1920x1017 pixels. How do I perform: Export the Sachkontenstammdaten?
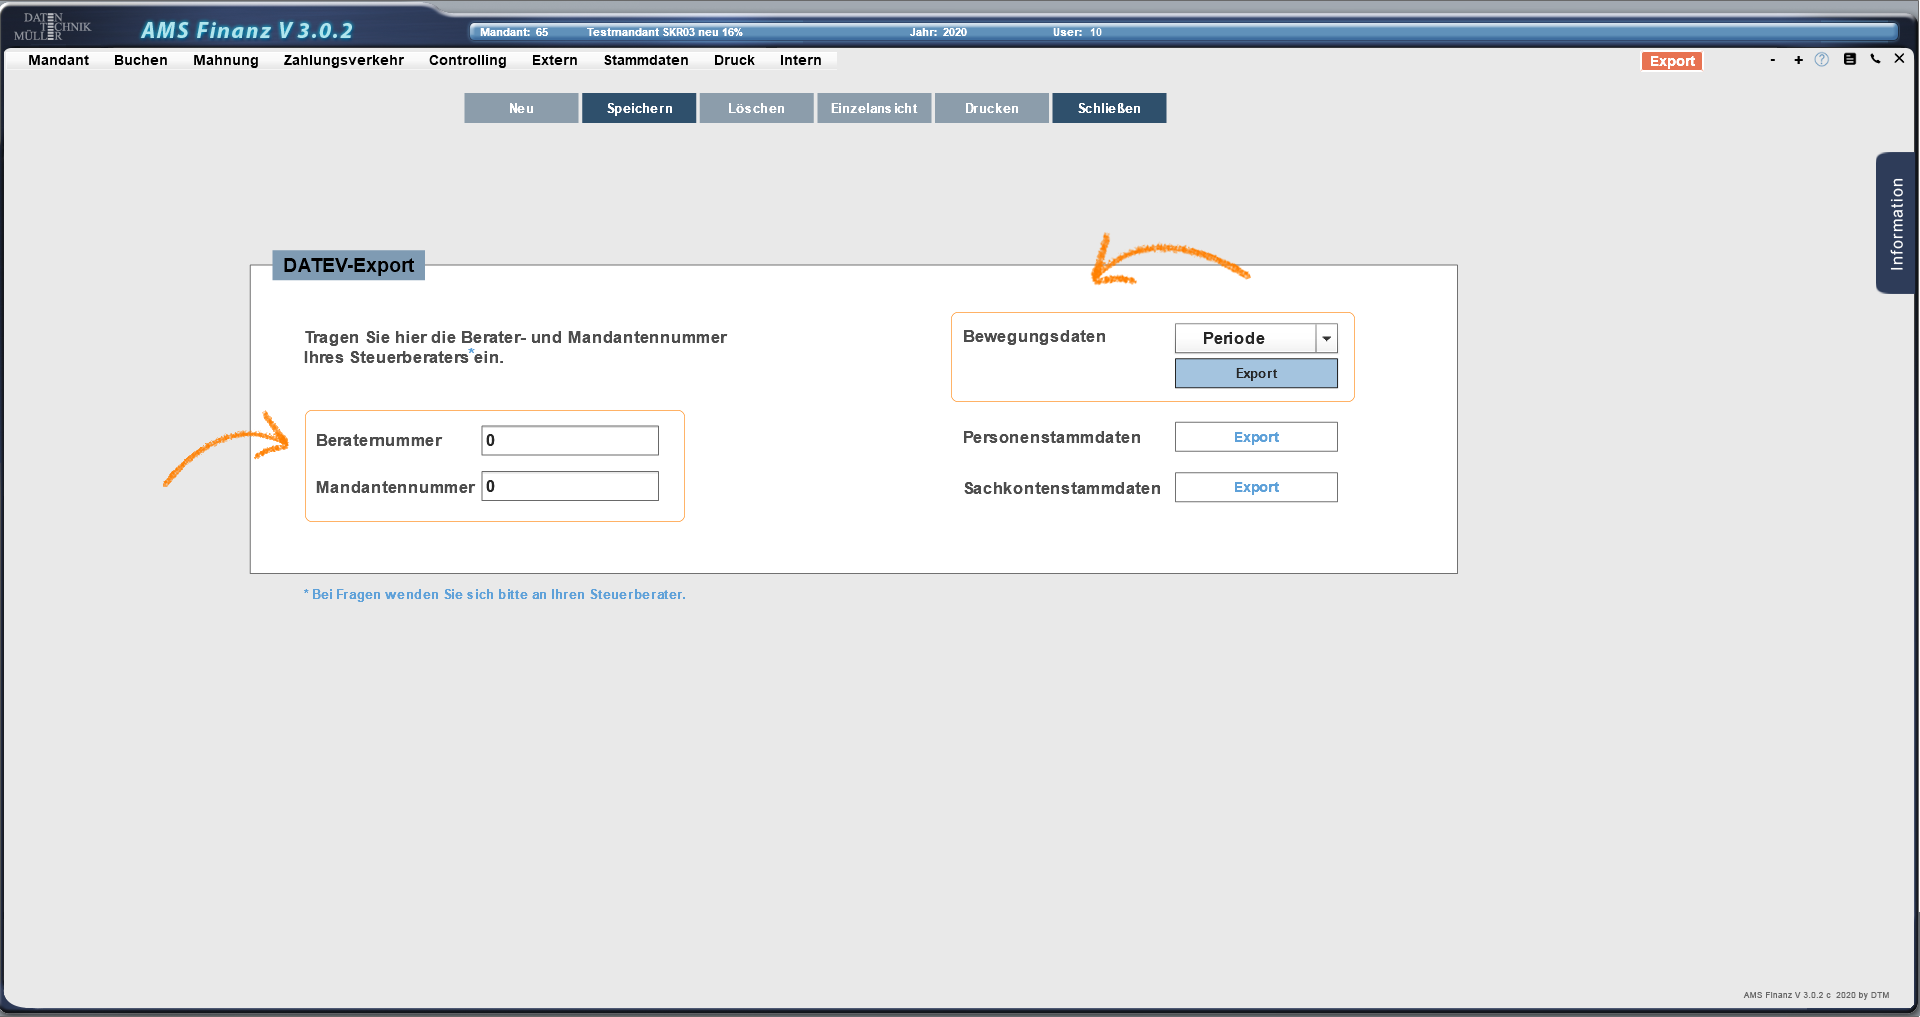(1256, 487)
